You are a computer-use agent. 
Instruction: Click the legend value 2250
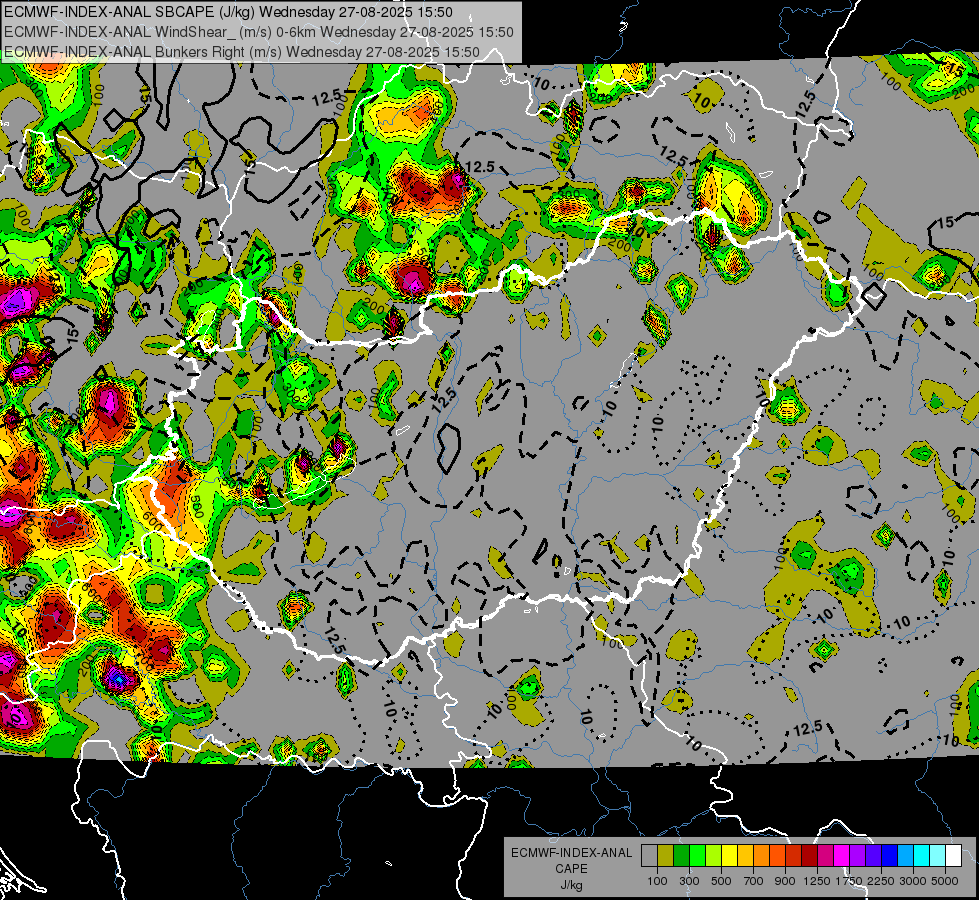coord(881,881)
